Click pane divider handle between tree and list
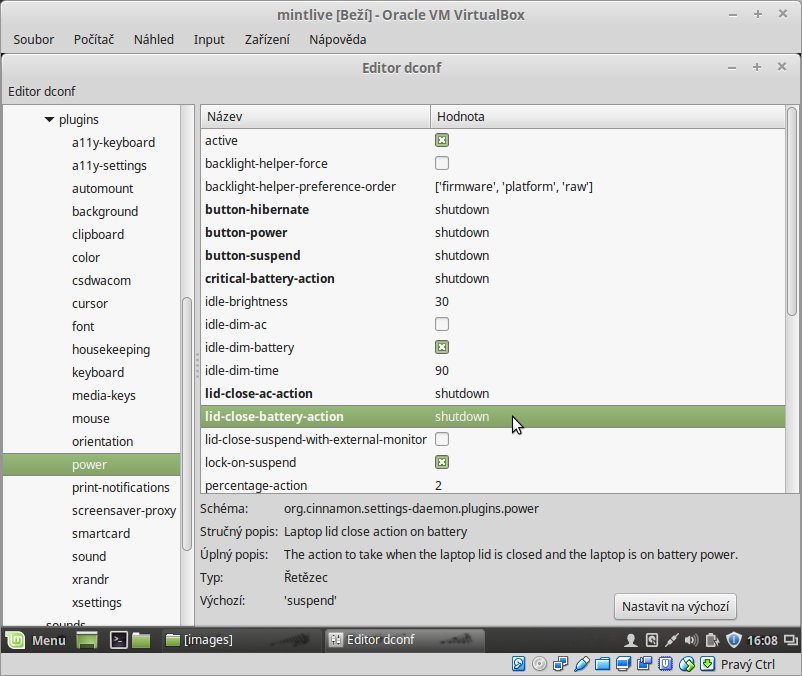 coord(197,365)
